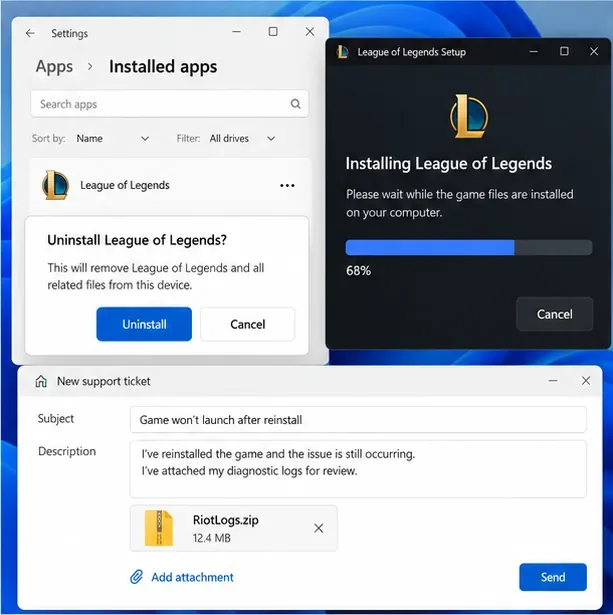The image size is (613, 615).
Task: Cancel the uninstall confirmation dialog
Action: click(x=247, y=324)
